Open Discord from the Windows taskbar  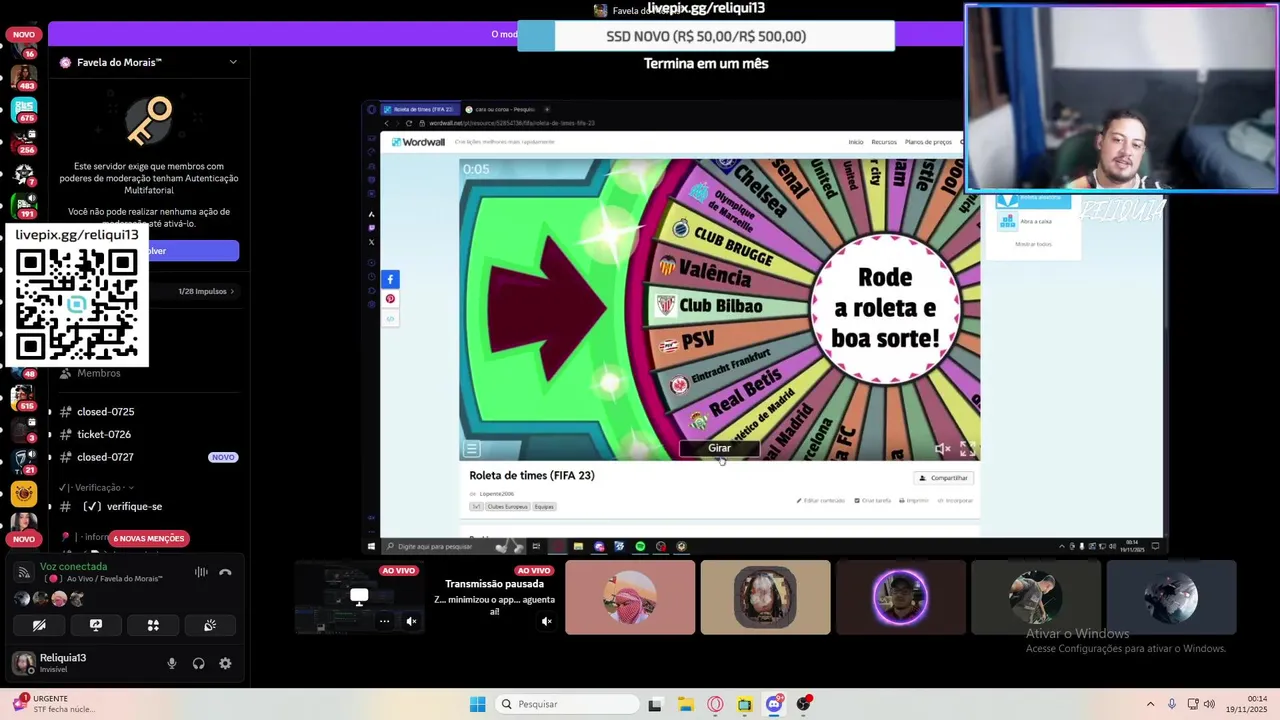pyautogui.click(x=774, y=704)
